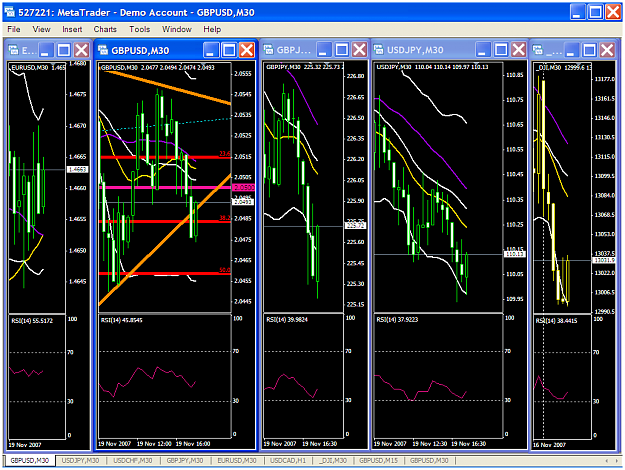Viewport: 625px width, 470px height.
Task: Maximize the _DJI chart window
Action: 590,50
